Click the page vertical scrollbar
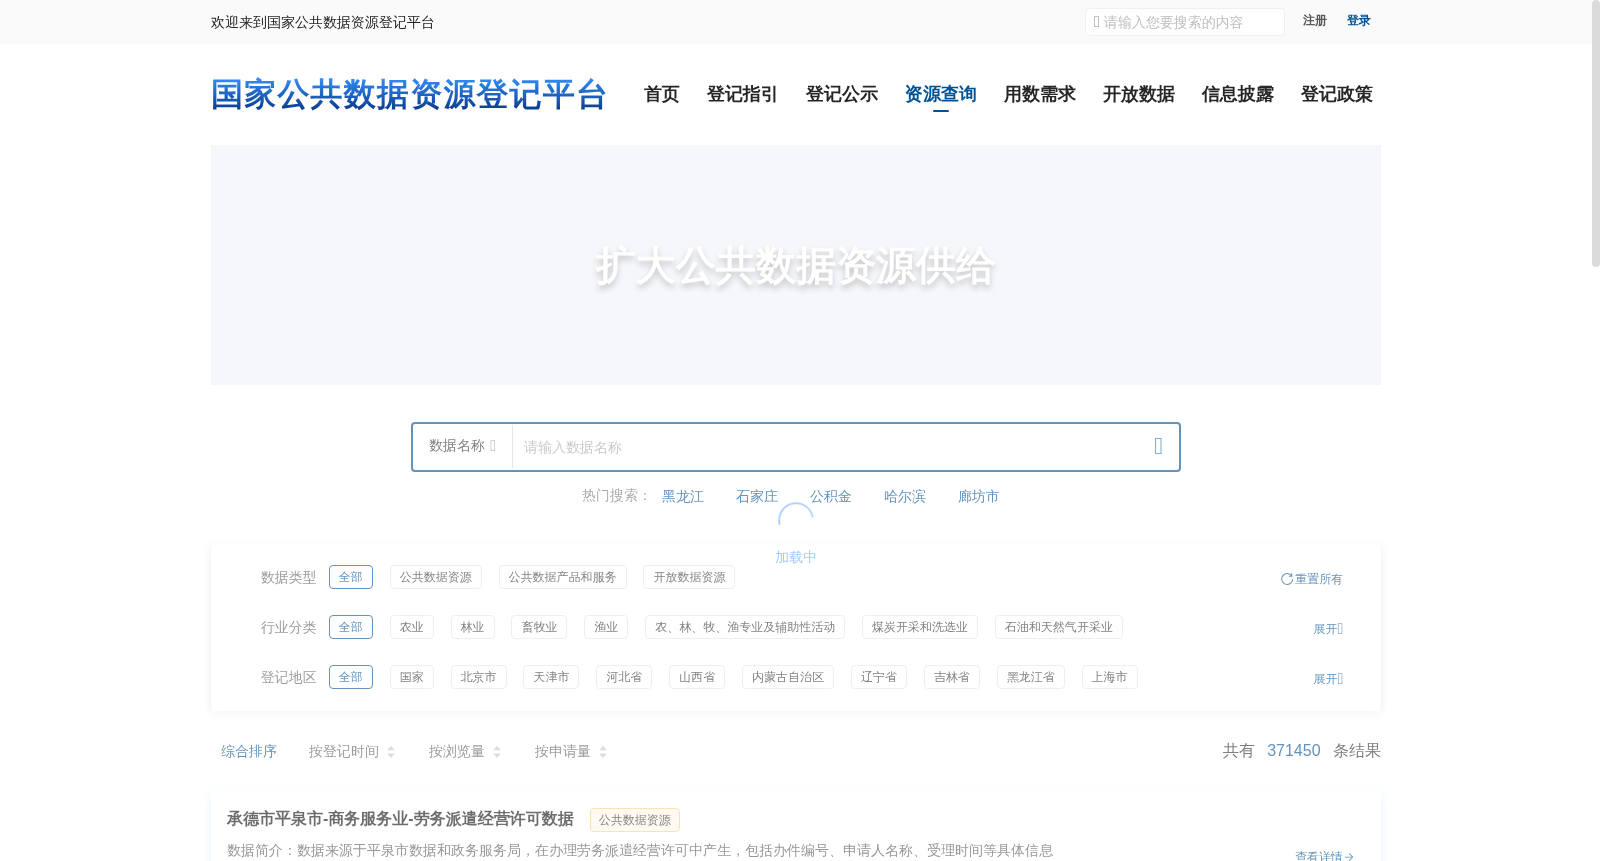 [x=1596, y=133]
